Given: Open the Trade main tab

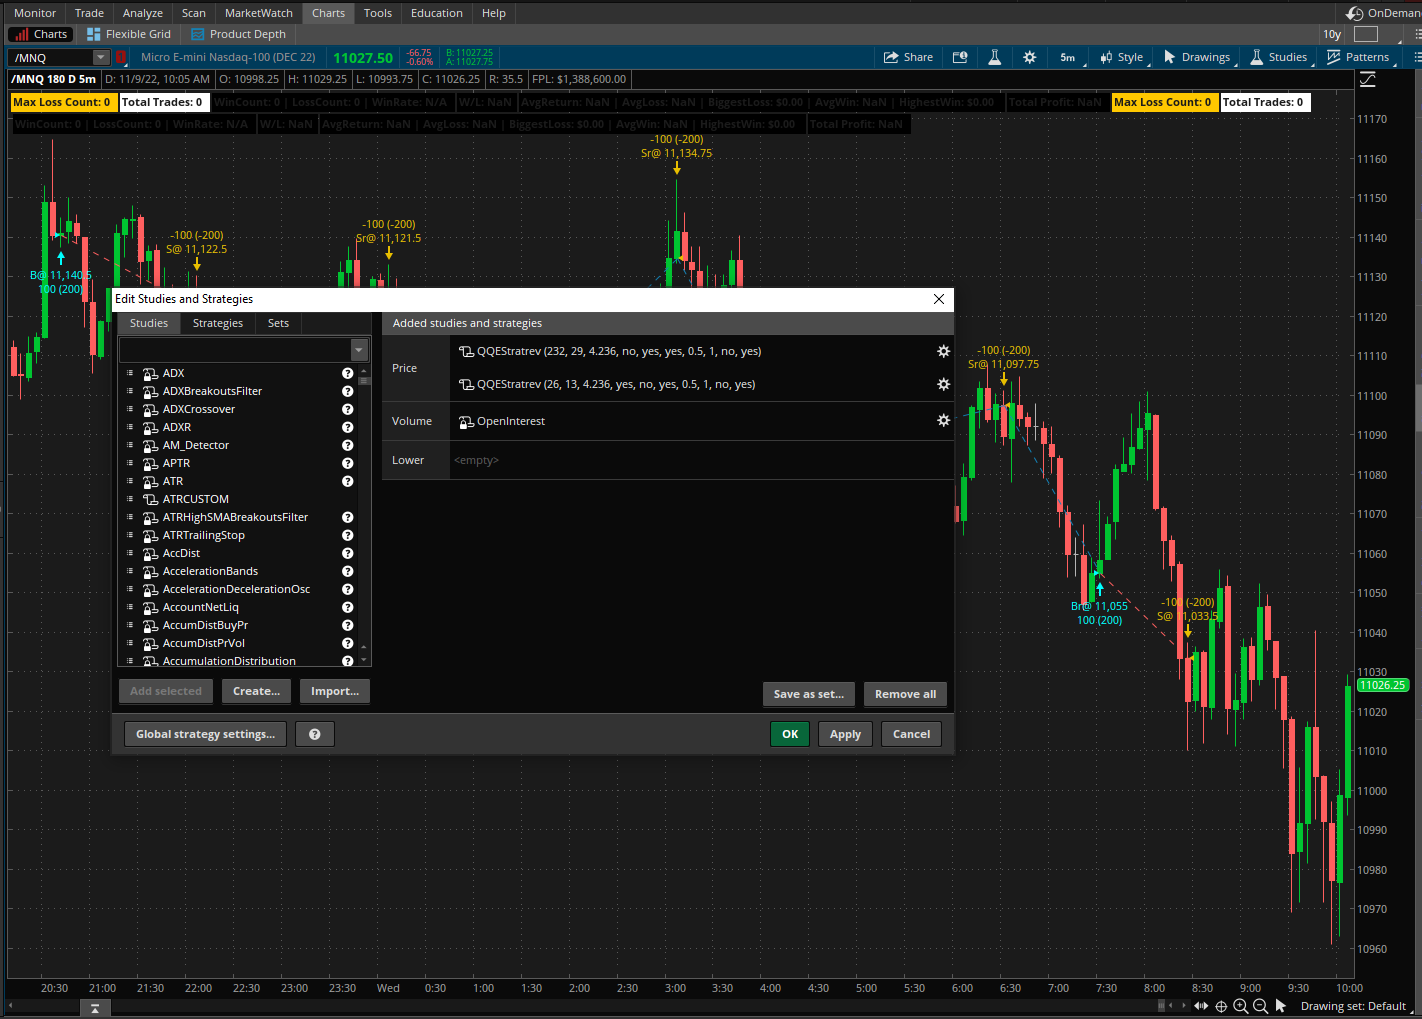Looking at the screenshot, I should 89,13.
